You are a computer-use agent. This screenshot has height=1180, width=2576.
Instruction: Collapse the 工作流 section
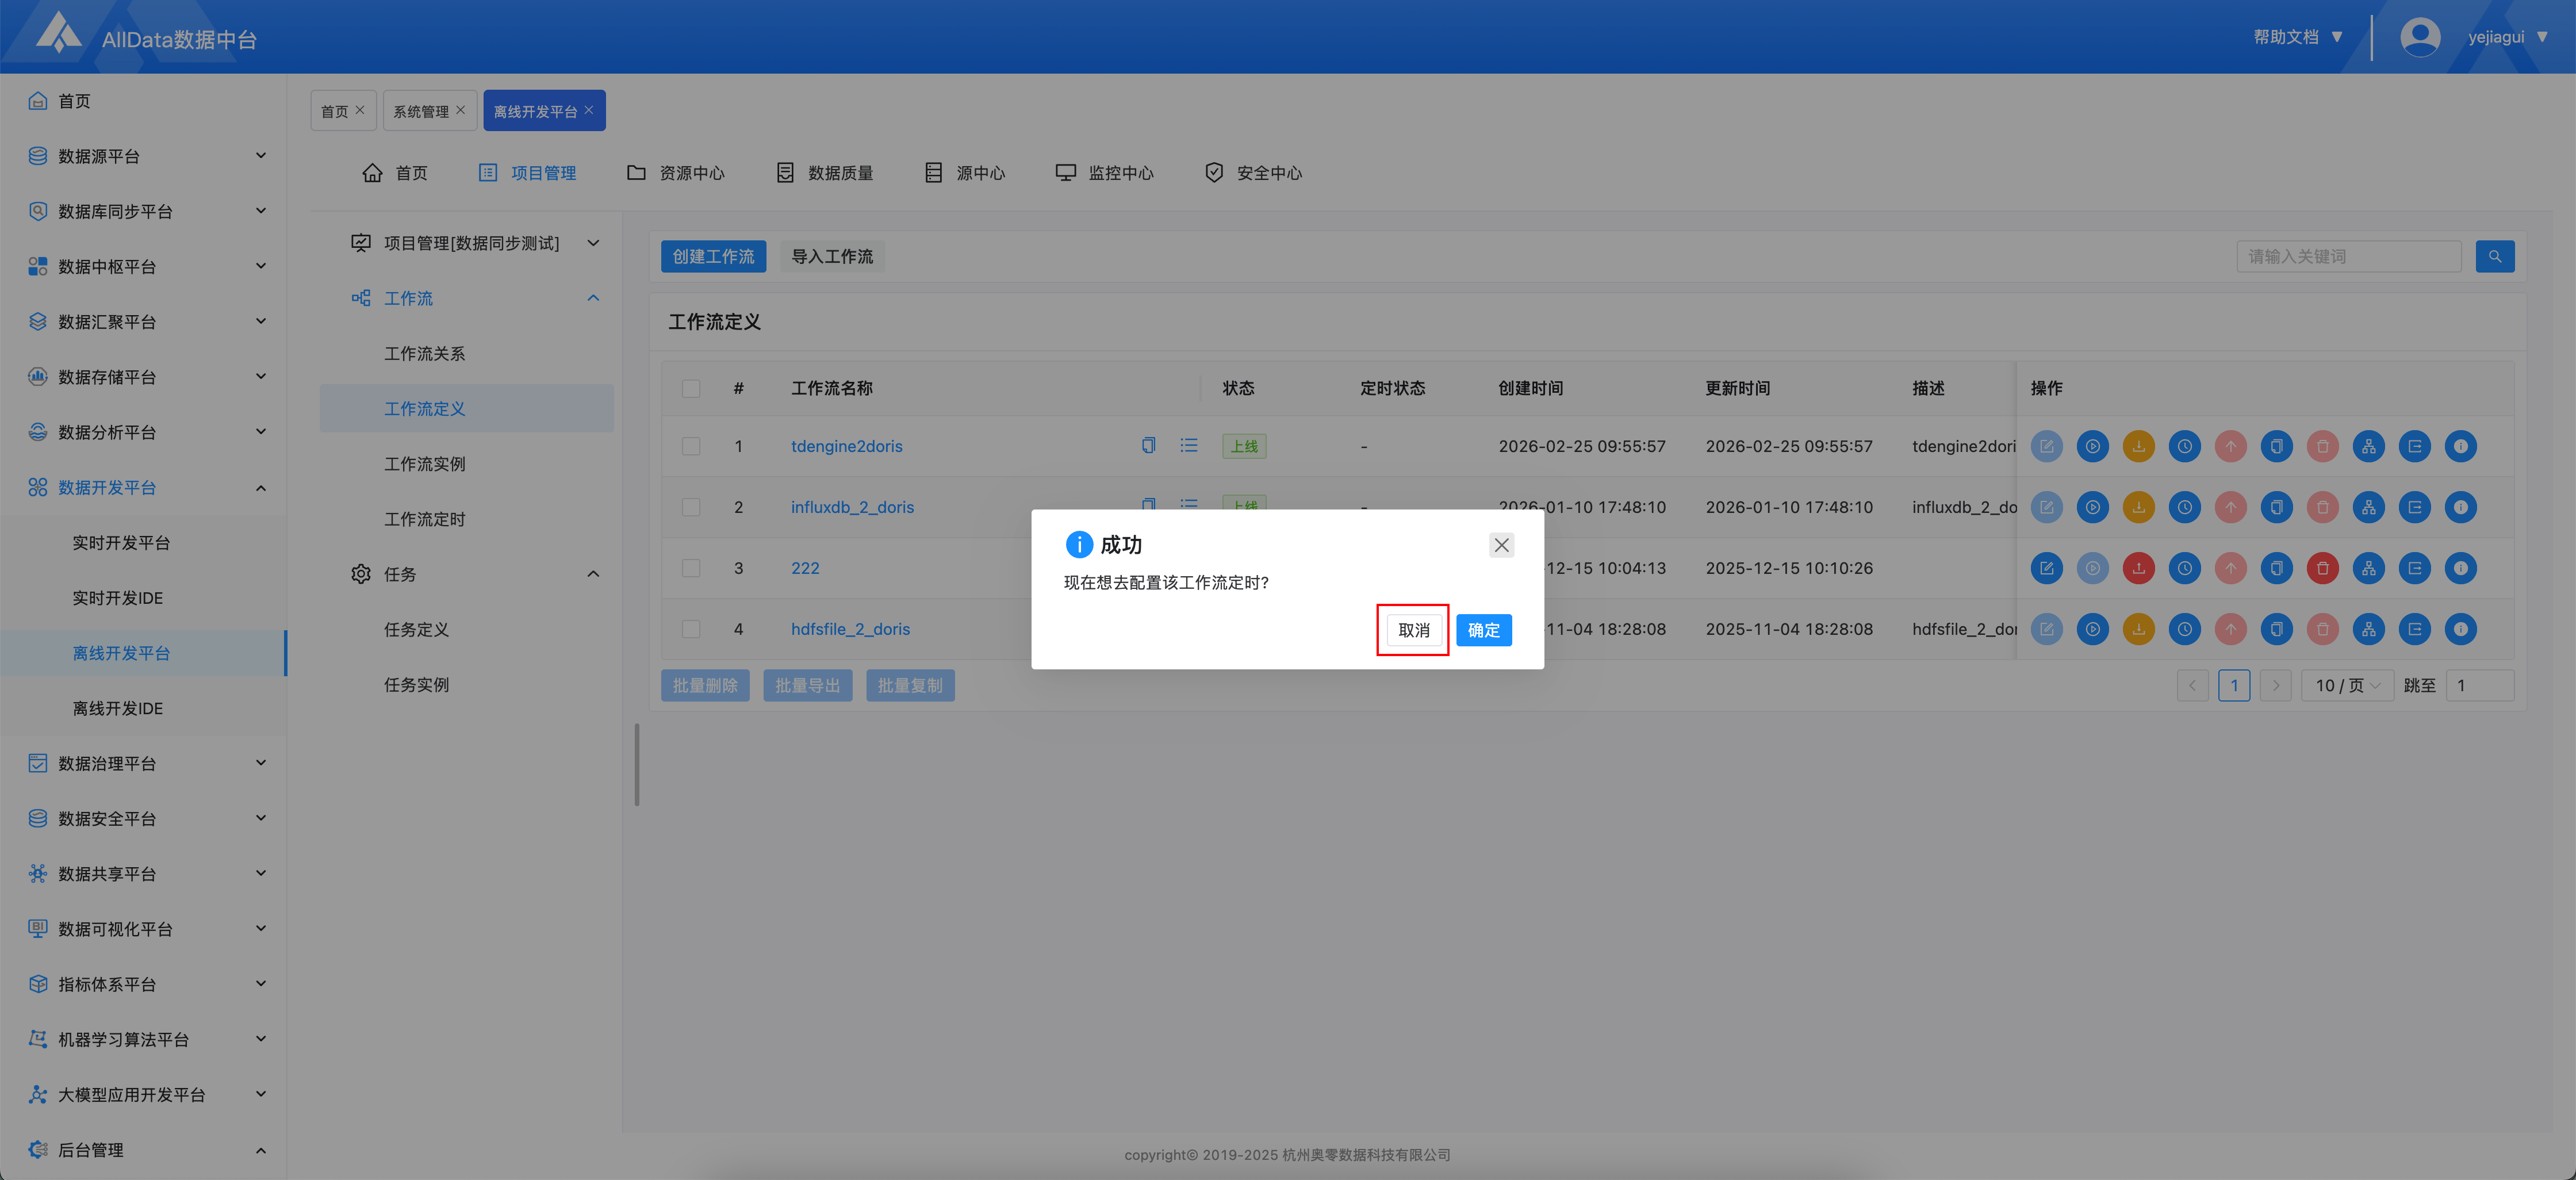[x=592, y=298]
